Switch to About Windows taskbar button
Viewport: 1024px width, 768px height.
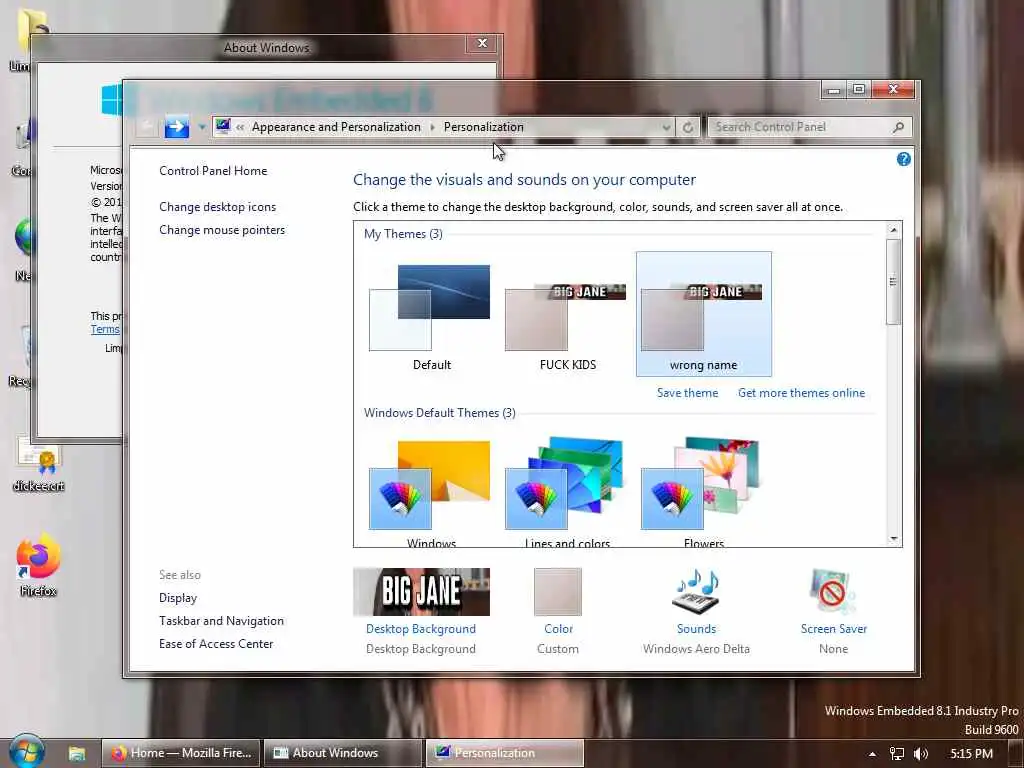[x=342, y=753]
